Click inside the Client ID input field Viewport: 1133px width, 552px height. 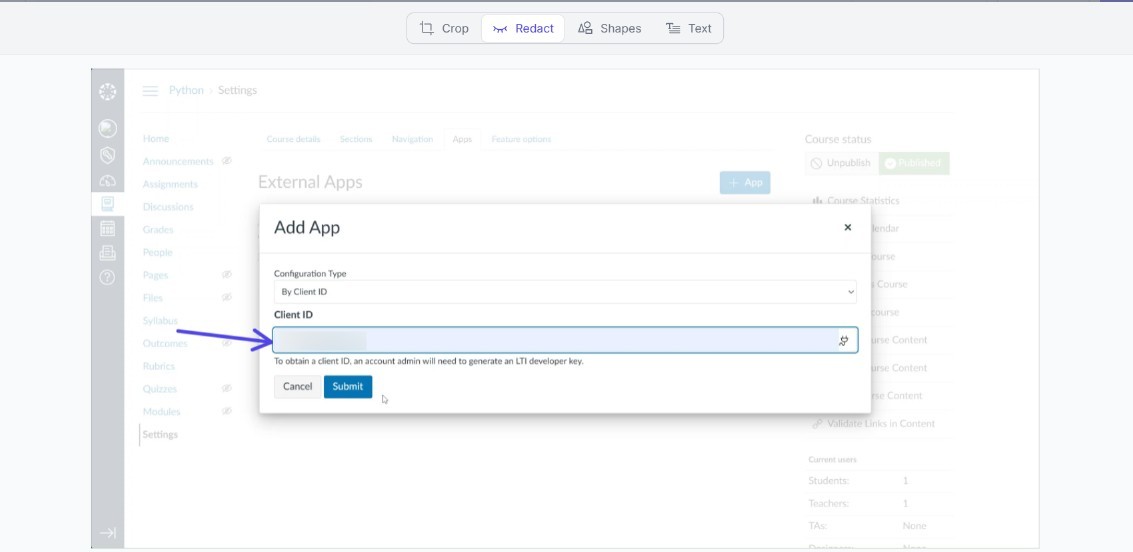tap(565, 340)
